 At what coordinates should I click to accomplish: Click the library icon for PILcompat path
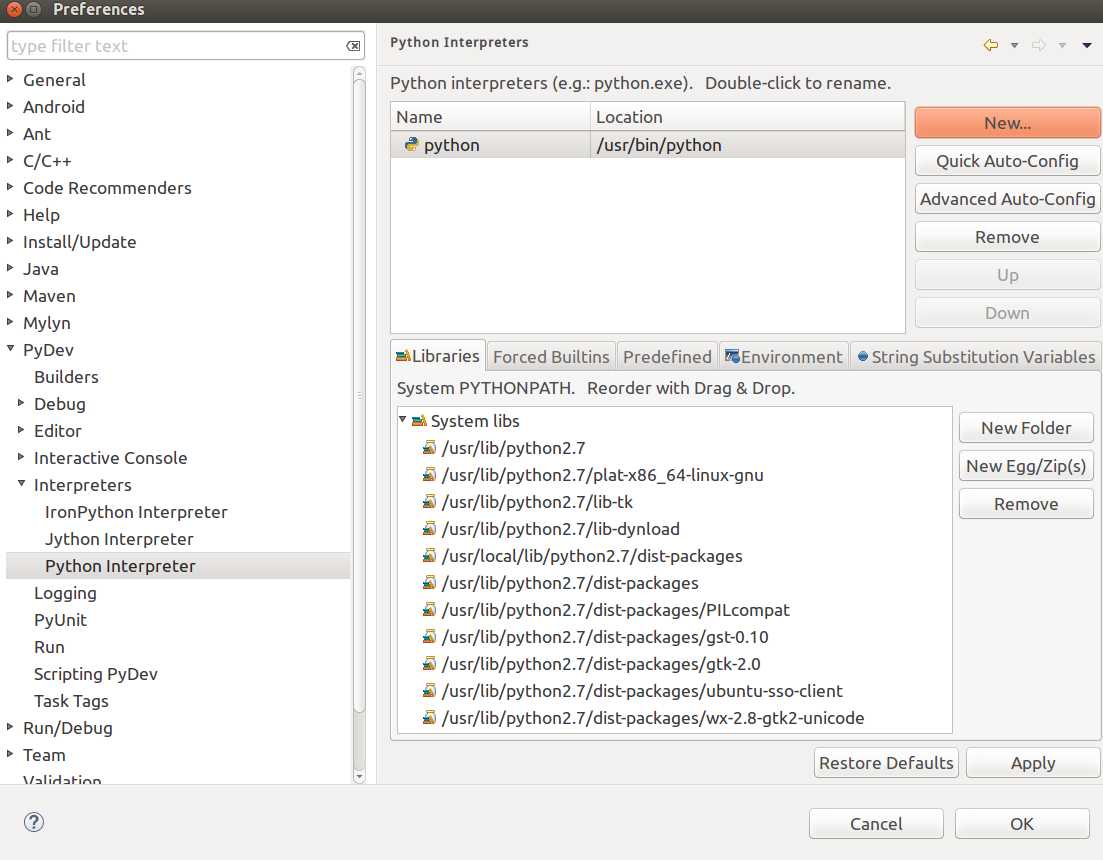[429, 610]
